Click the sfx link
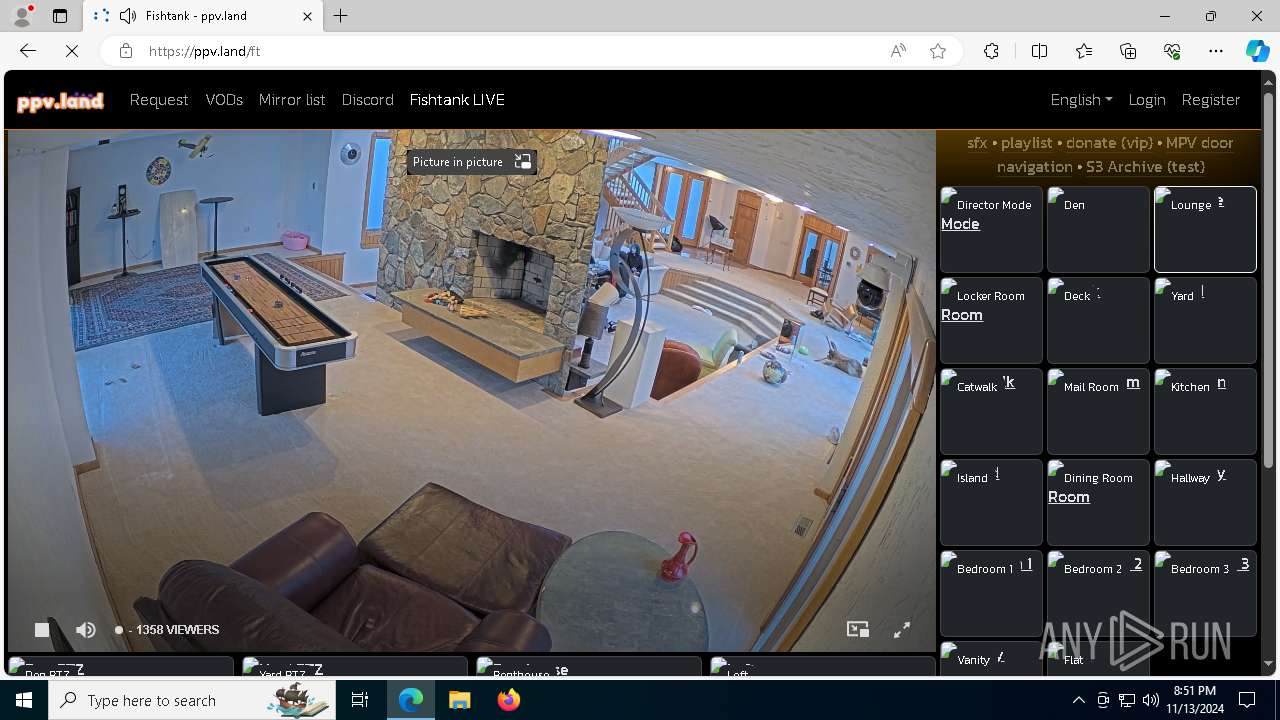The height and width of the screenshot is (720, 1280). (x=977, y=143)
